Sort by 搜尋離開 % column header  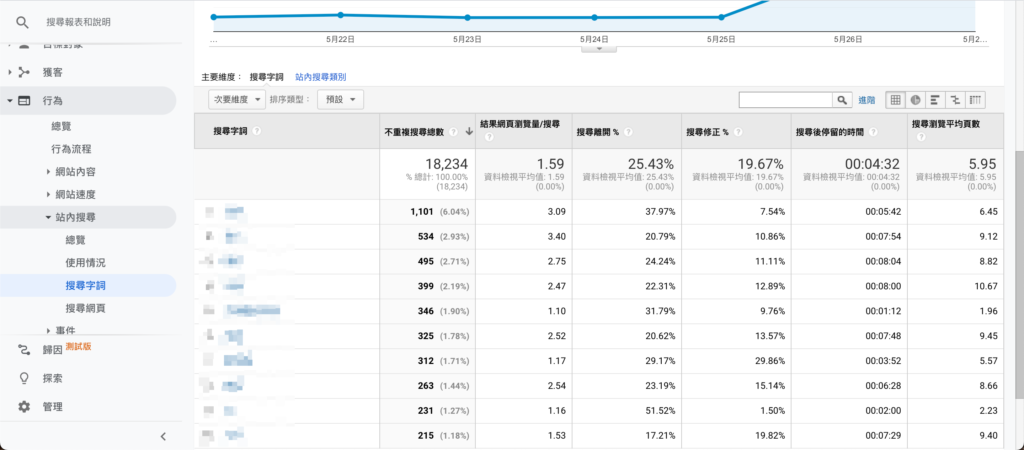coord(598,132)
